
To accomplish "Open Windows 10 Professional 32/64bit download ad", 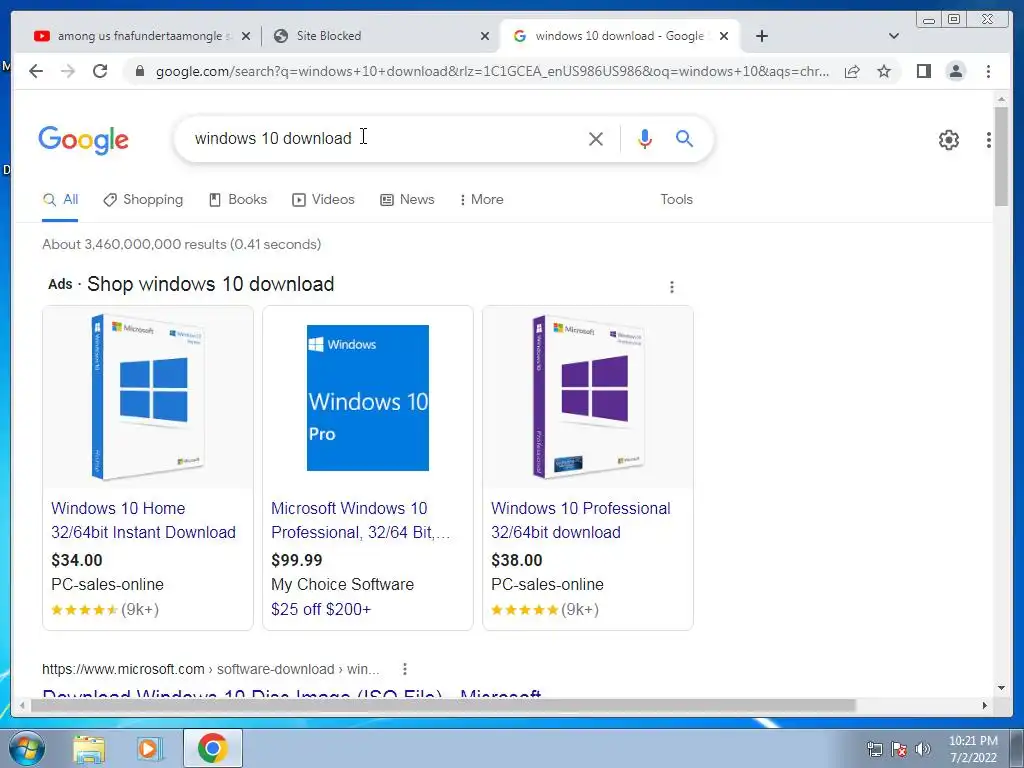I will point(581,520).
